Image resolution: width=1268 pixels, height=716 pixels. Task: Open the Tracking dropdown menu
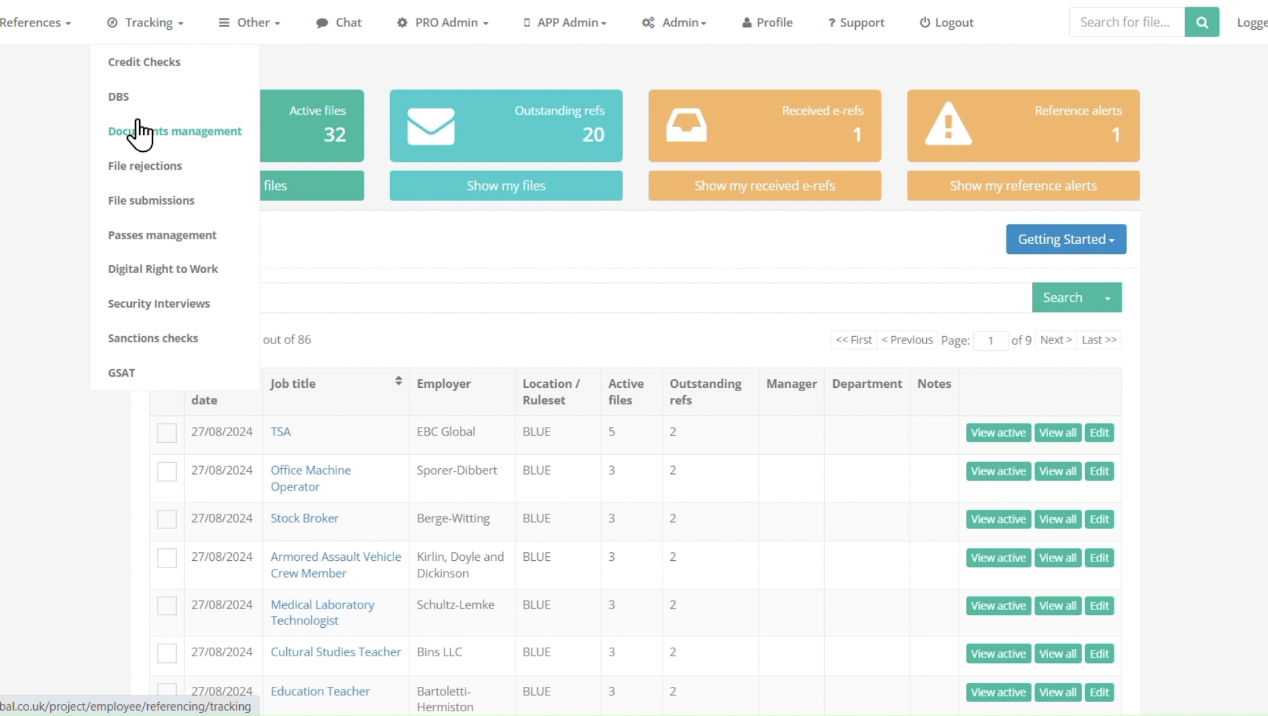pos(145,22)
